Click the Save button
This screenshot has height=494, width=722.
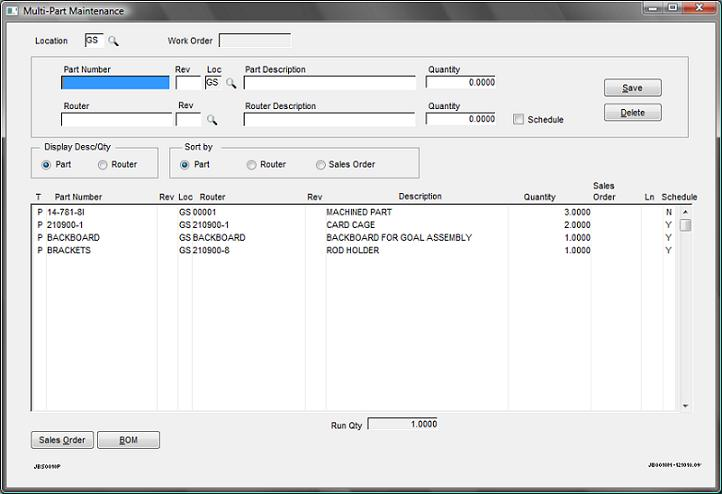(633, 88)
